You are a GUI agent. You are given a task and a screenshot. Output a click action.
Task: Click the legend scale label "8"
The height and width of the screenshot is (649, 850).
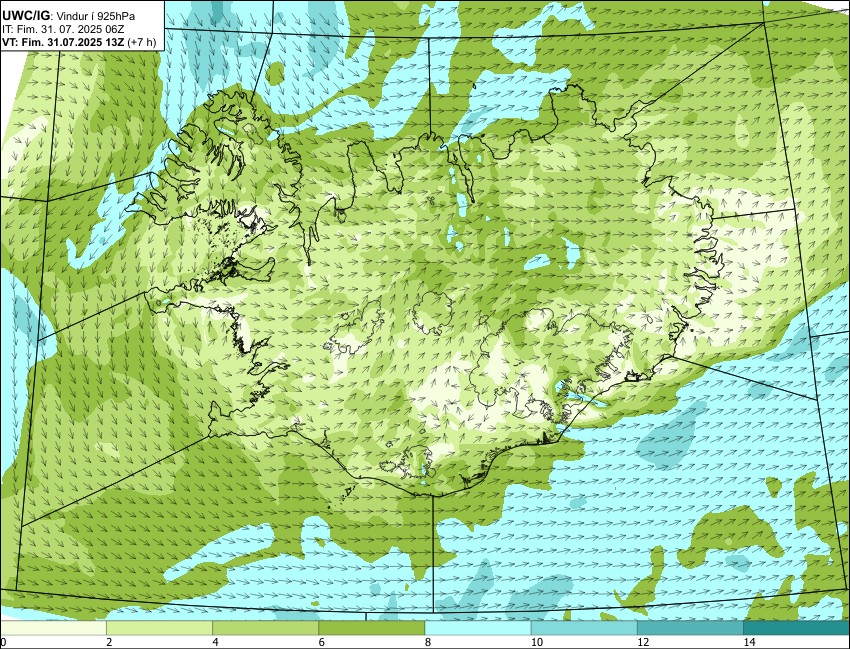[x=428, y=642]
